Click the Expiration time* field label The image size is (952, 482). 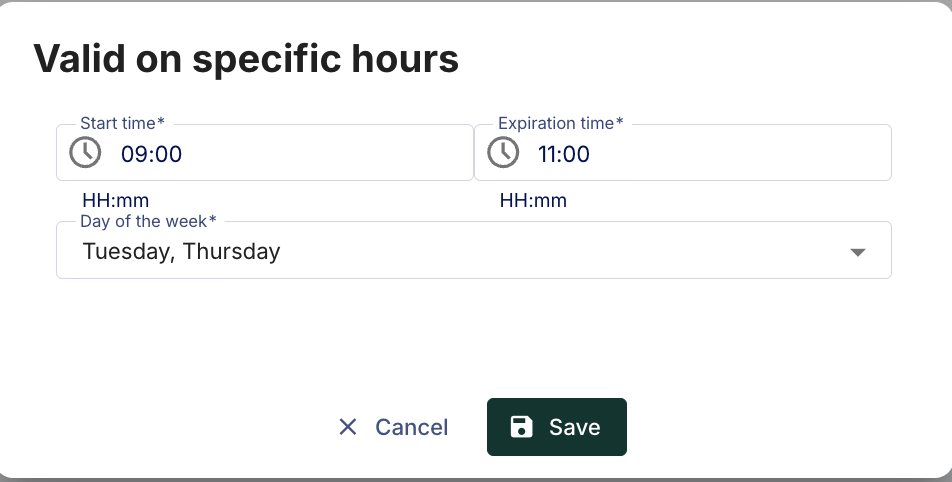560,123
